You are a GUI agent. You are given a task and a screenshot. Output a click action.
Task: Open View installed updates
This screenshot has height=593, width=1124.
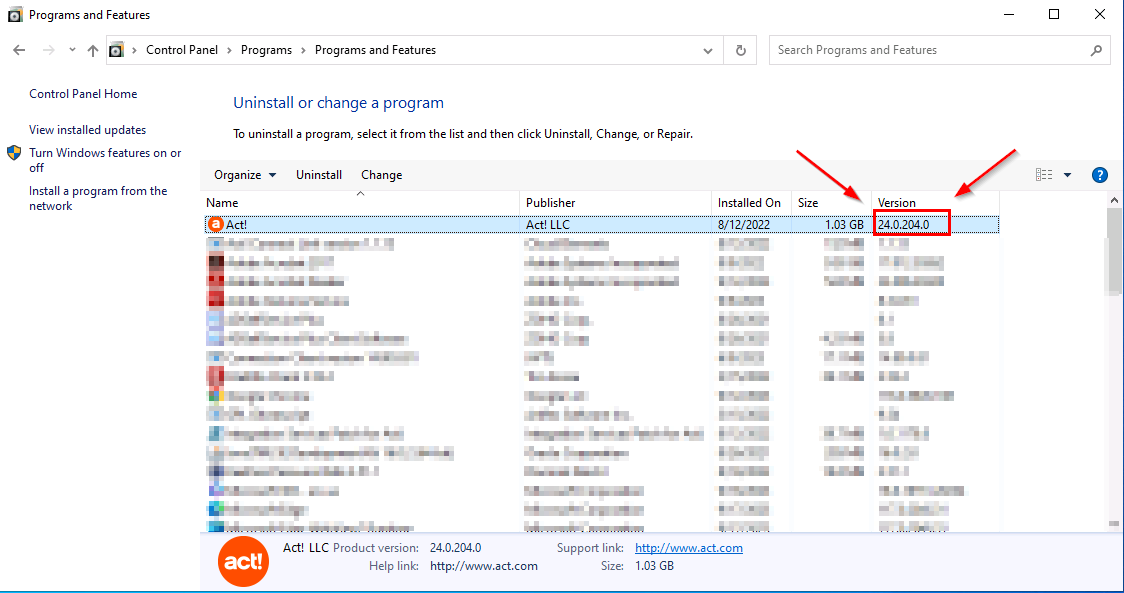point(87,130)
